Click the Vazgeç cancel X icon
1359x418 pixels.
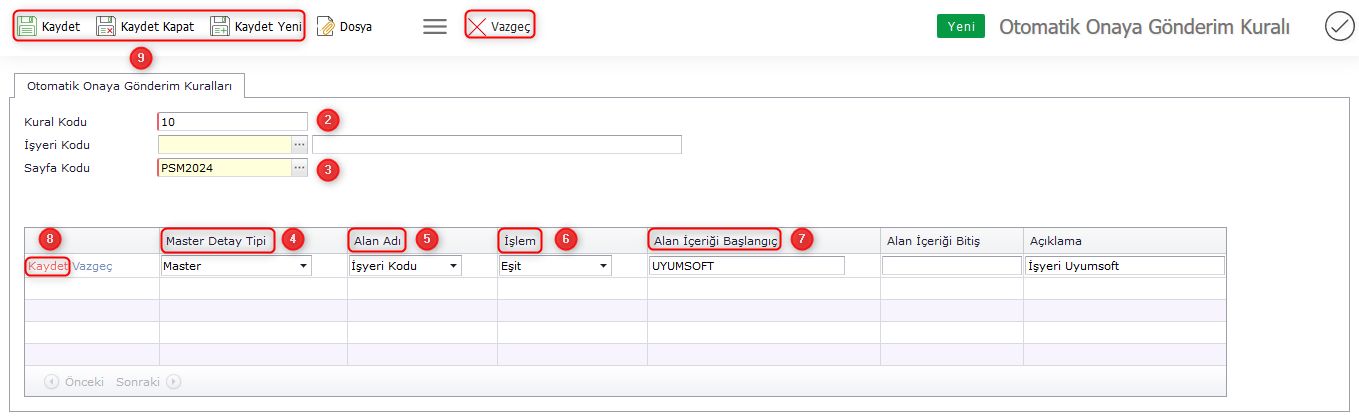(x=478, y=26)
